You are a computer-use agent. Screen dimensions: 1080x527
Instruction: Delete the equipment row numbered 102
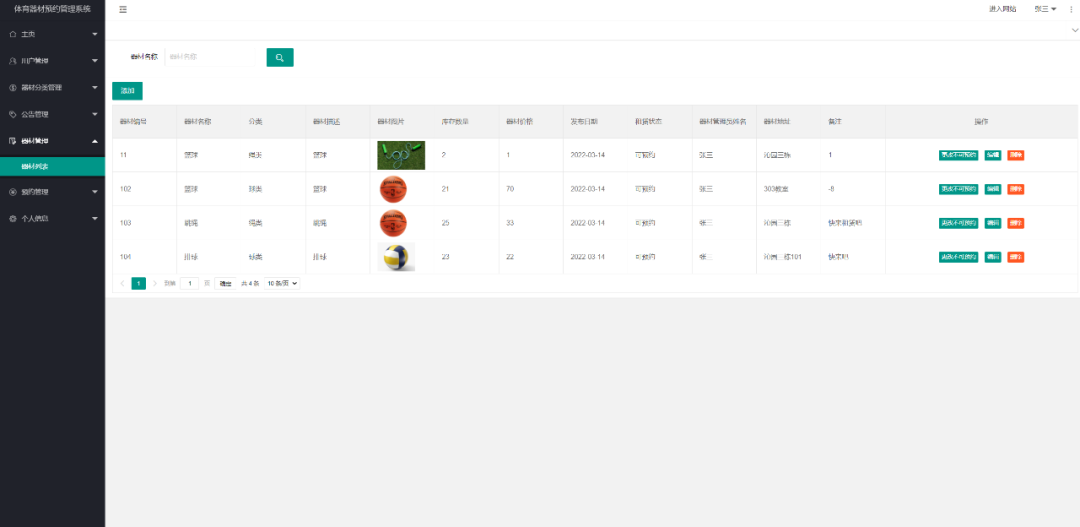coord(1015,189)
